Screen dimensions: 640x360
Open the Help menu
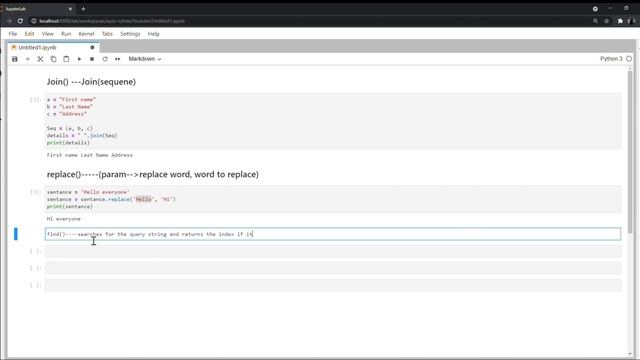(x=153, y=34)
